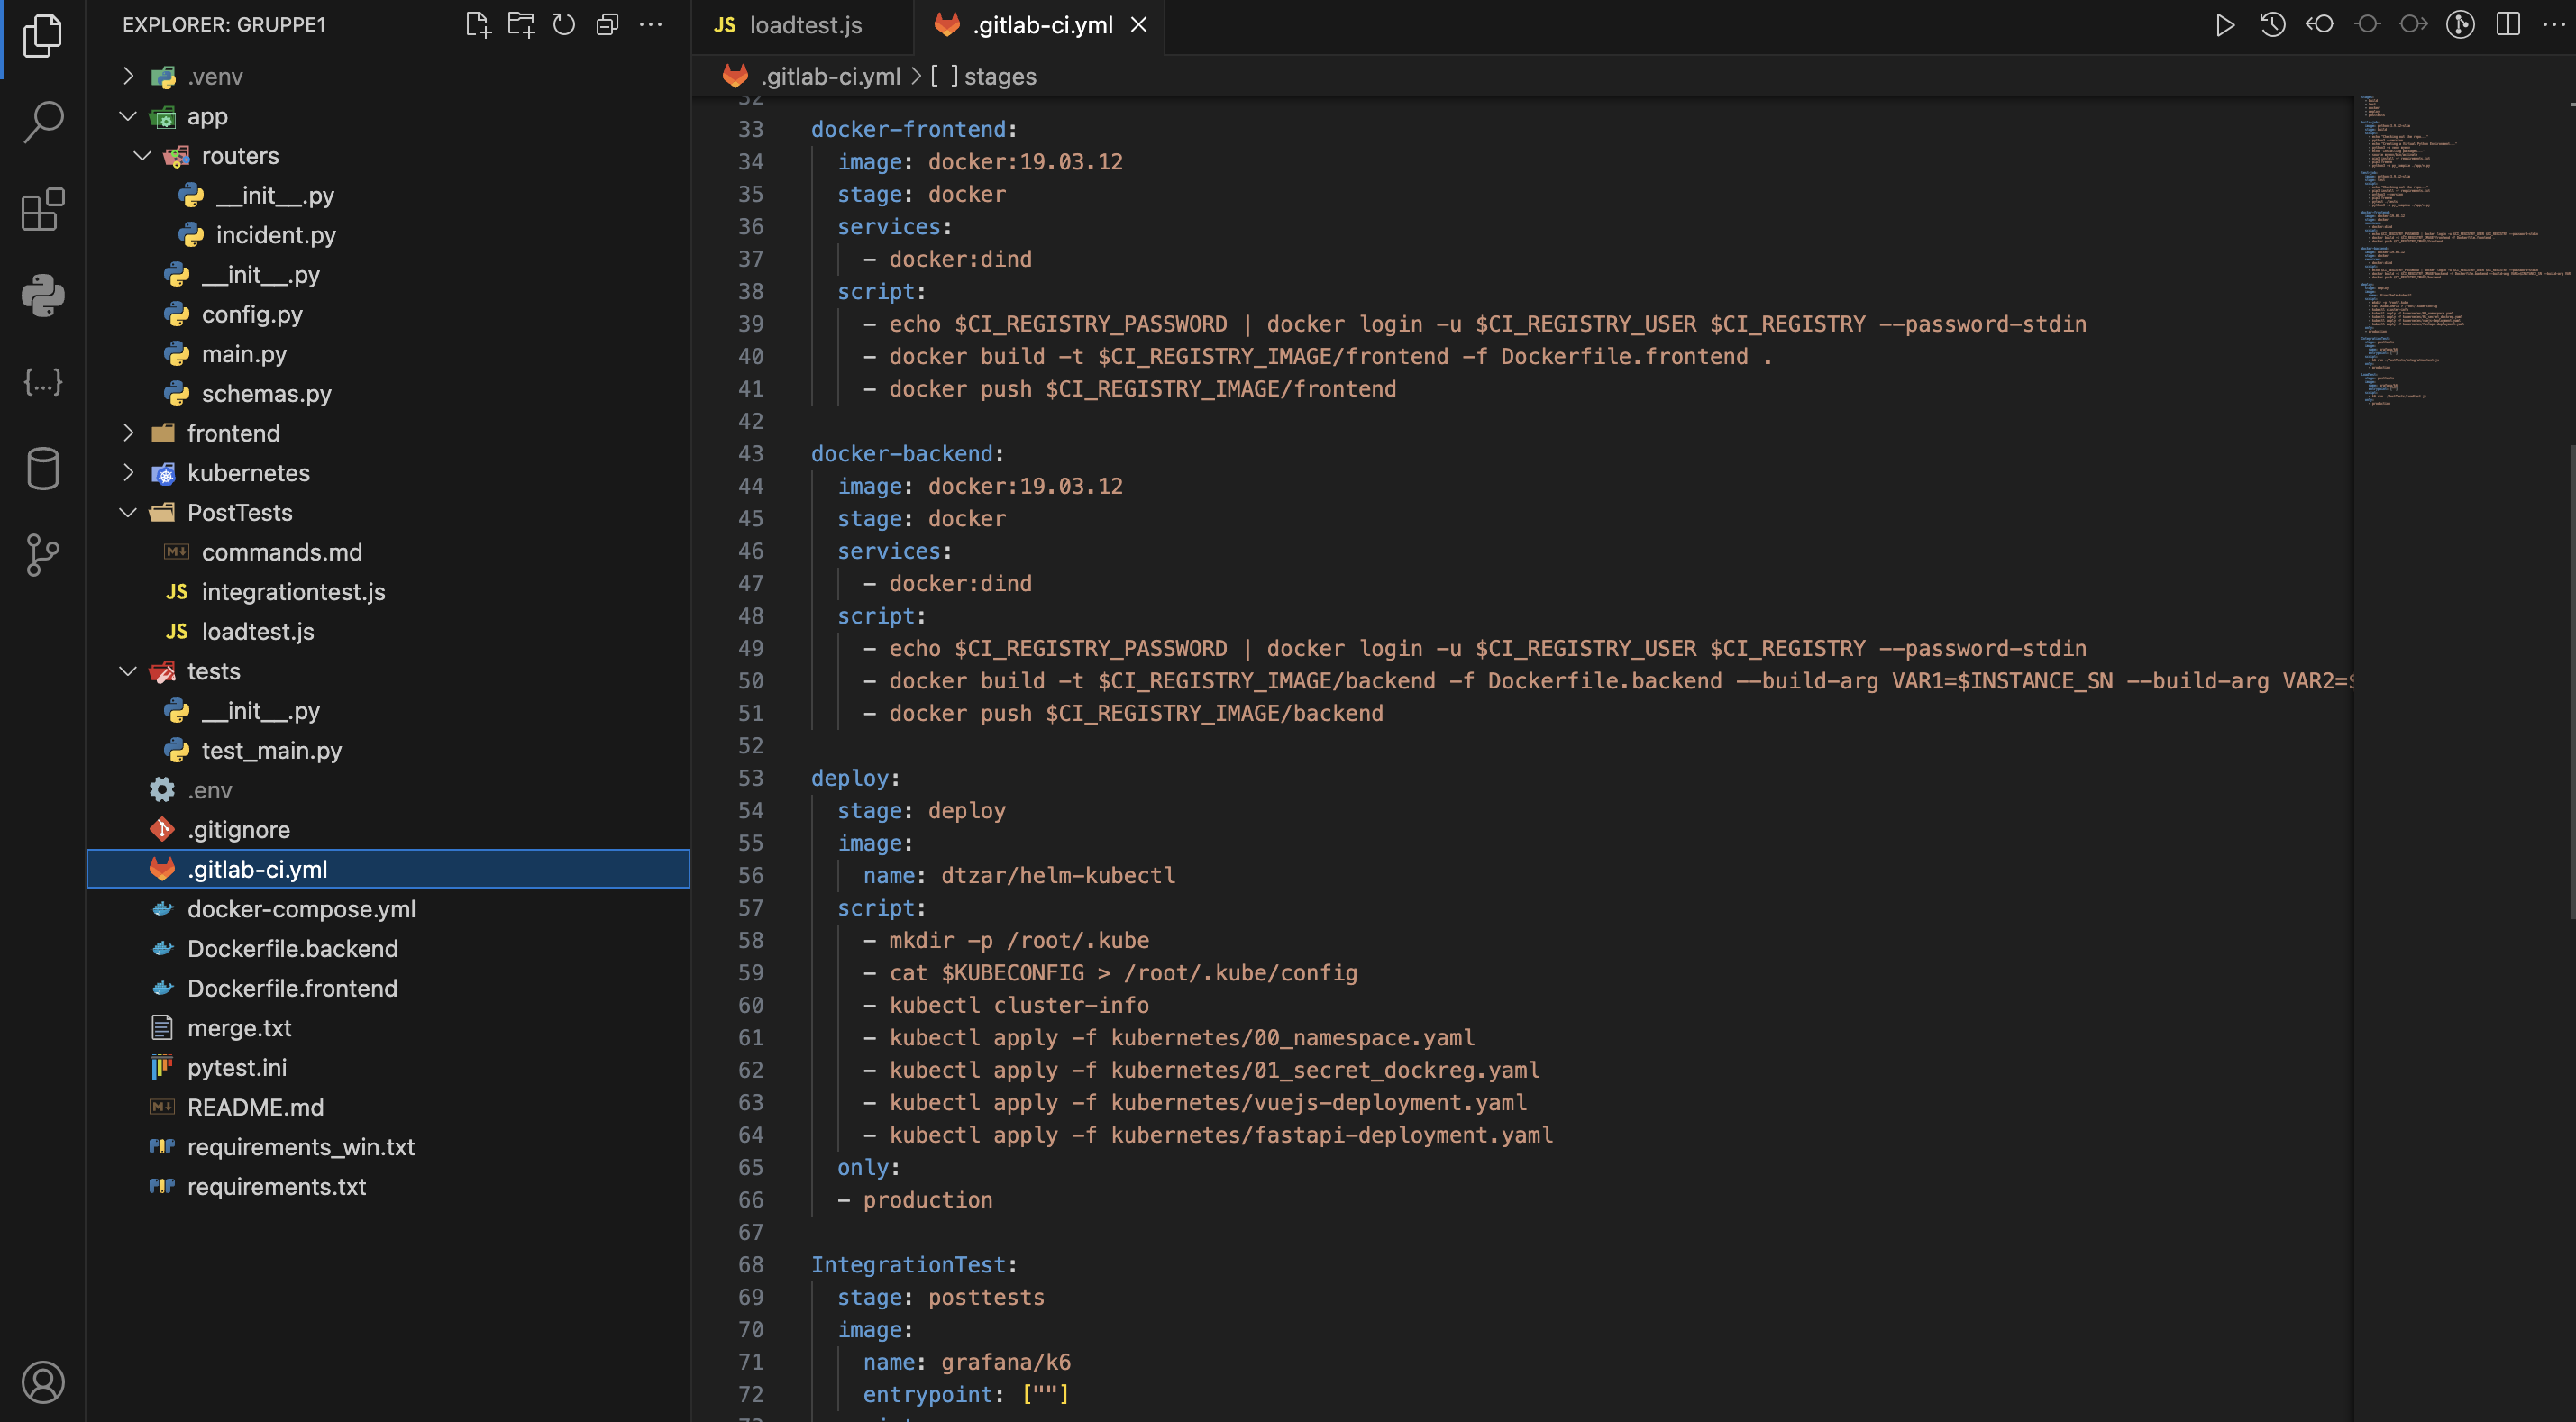Click the commit circle icon in editor toolbar
The image size is (2576, 1422).
2366,24
